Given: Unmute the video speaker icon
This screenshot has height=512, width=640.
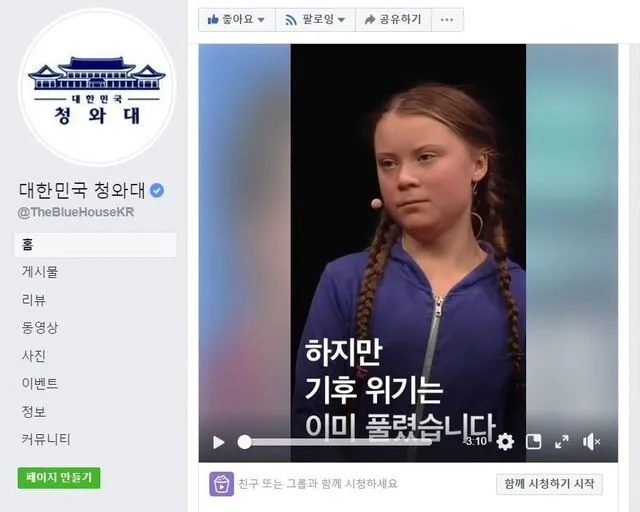Looking at the screenshot, I should [x=591, y=442].
